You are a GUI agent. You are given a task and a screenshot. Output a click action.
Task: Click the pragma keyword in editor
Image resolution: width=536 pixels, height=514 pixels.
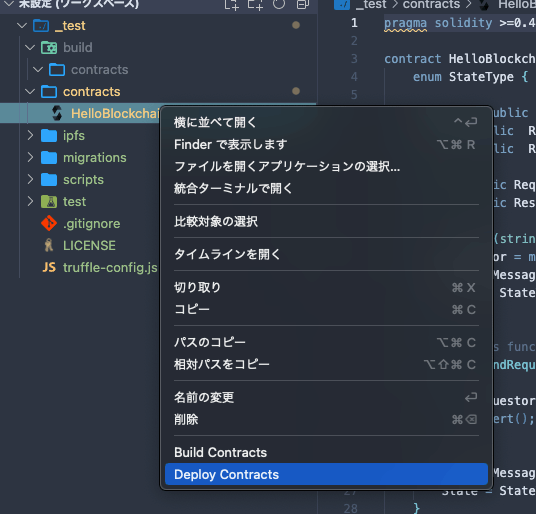(405, 23)
